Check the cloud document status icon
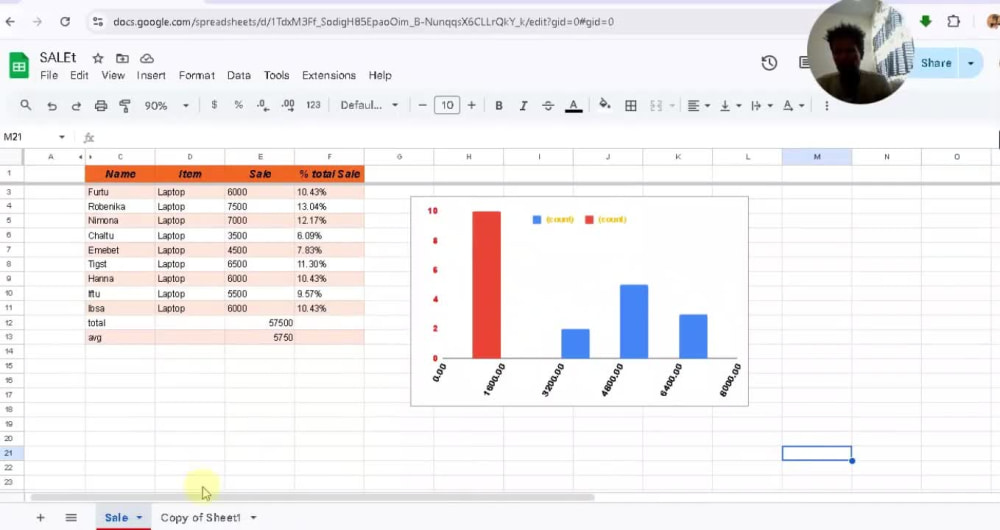This screenshot has width=1000, height=530. pos(147,59)
